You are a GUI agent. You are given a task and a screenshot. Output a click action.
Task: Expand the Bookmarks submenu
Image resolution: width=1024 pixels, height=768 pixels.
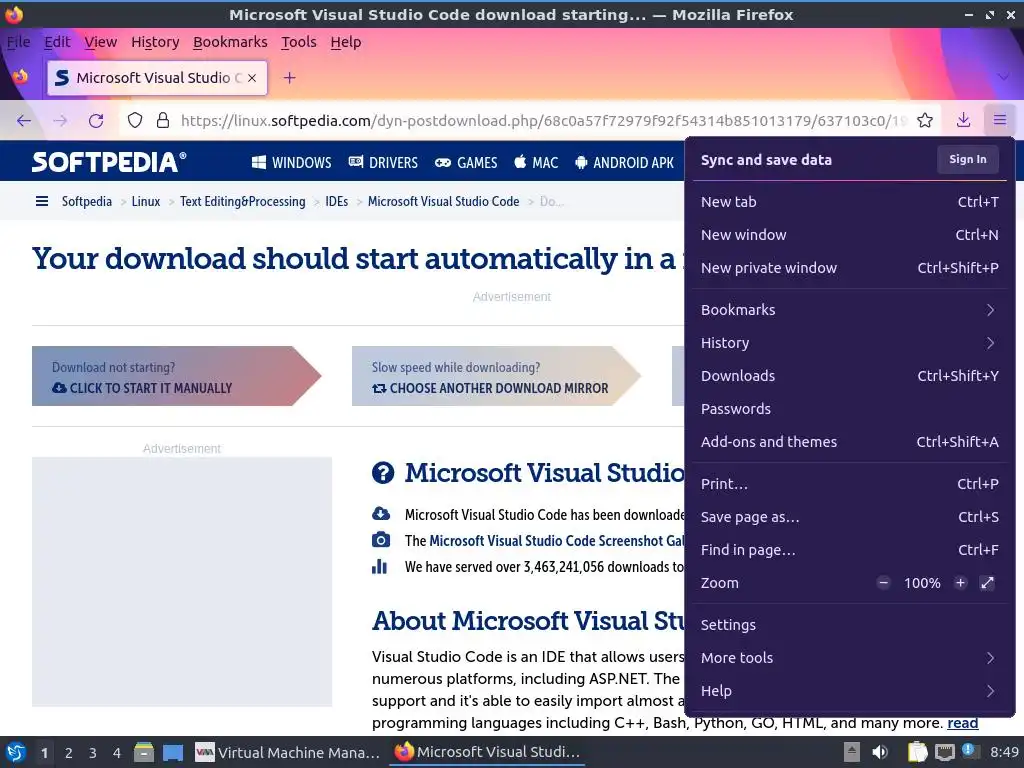(x=850, y=310)
